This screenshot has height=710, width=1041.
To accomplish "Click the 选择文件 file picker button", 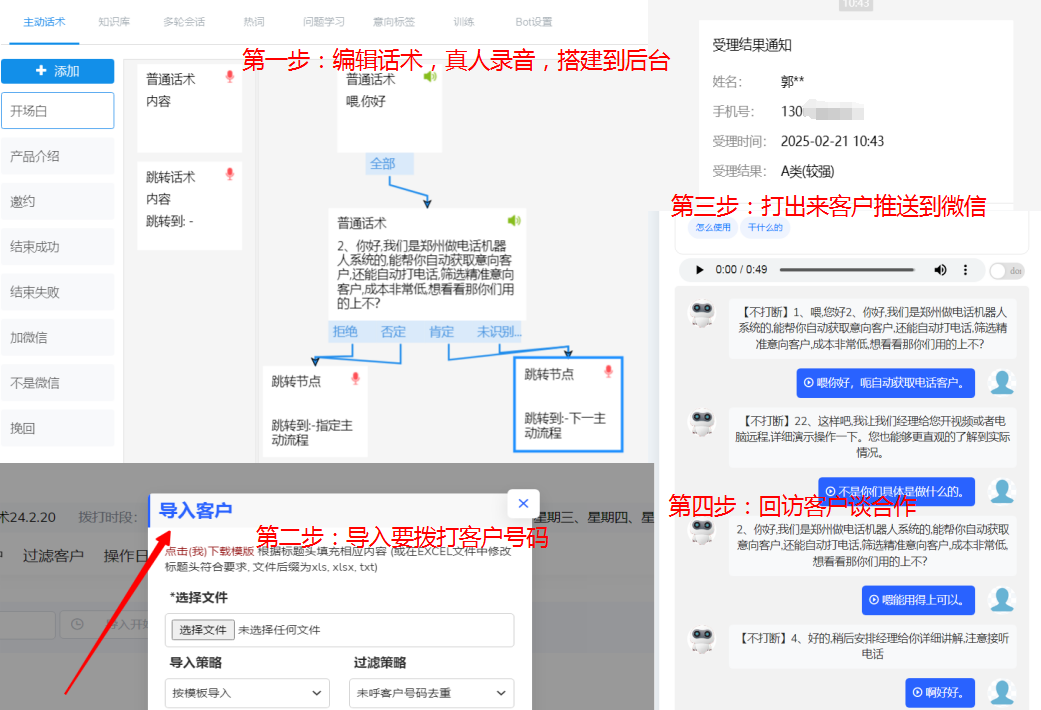I will (203, 630).
